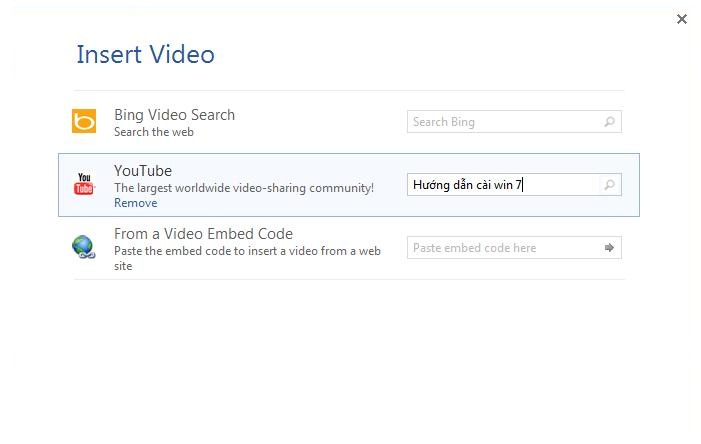Click the YouTube video-sharing community description
Viewport: 701px width, 444px height.
(x=243, y=188)
